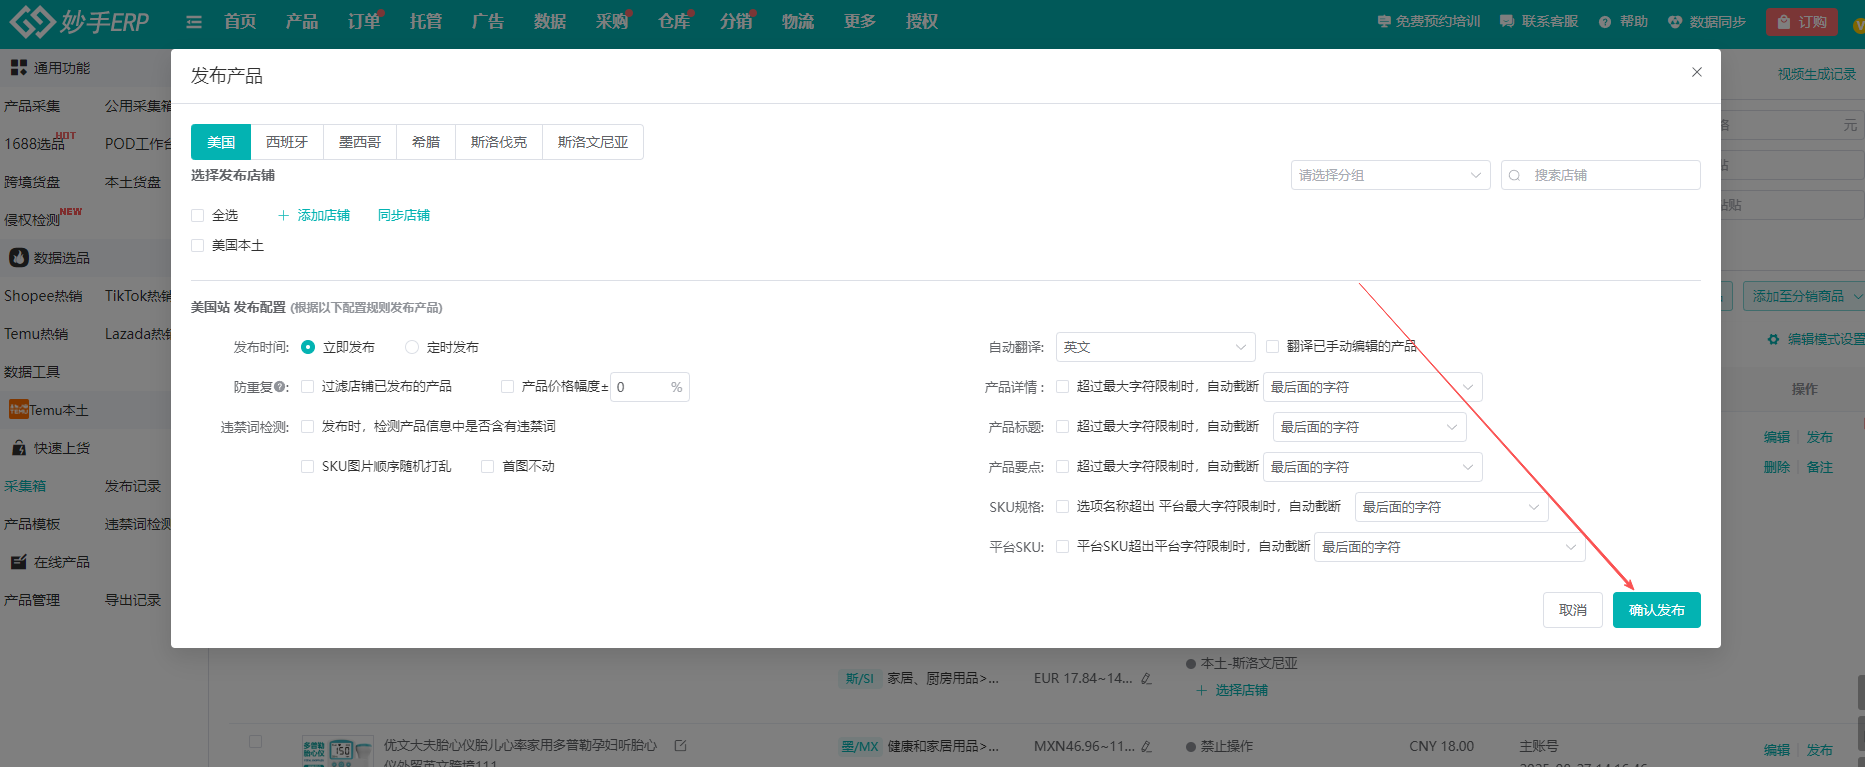Screen dimensions: 1865x767
Task: Click the 妙手ERP logo
Action: [x=79, y=21]
